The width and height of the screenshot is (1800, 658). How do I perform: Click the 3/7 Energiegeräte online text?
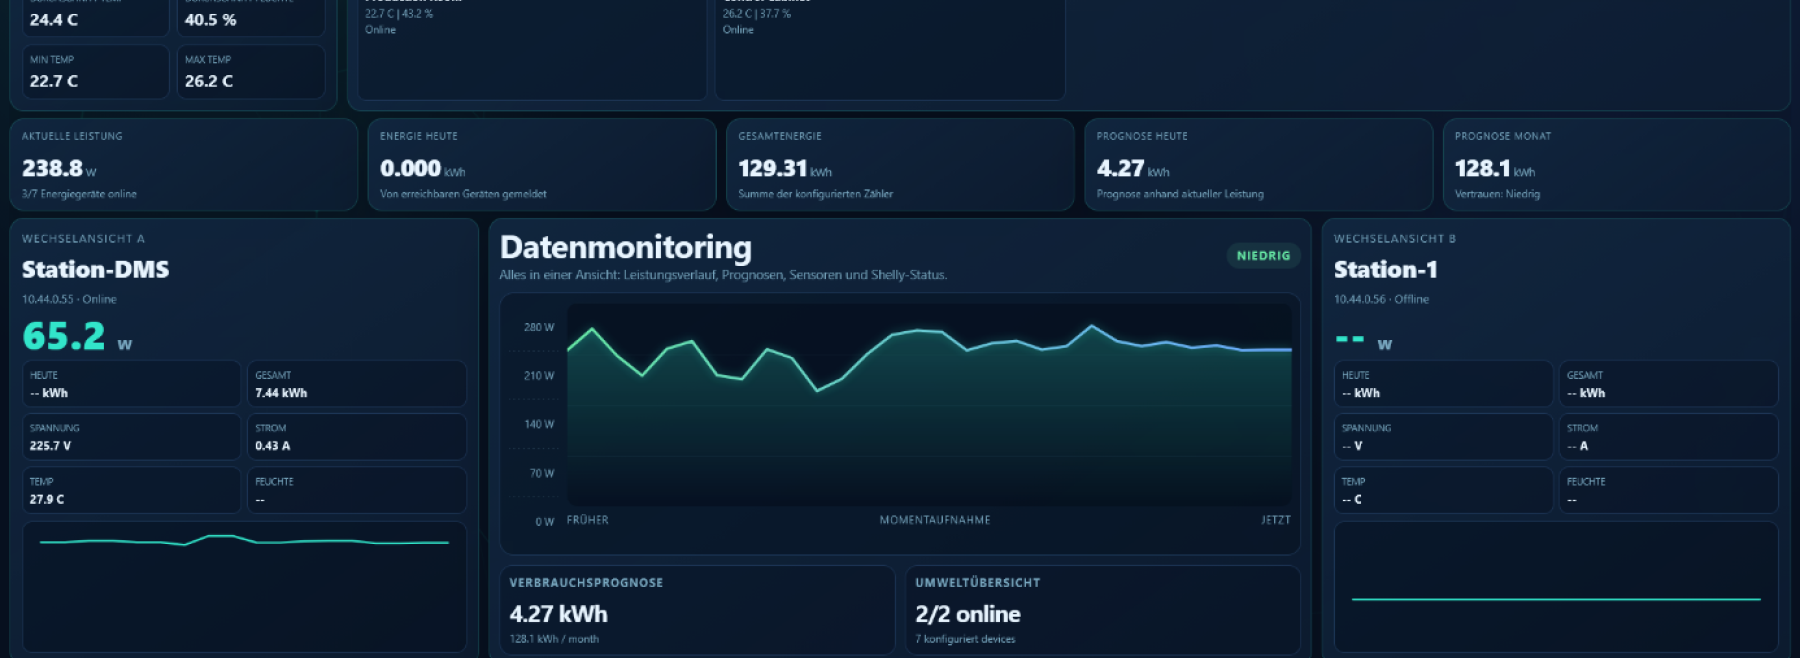(x=79, y=194)
